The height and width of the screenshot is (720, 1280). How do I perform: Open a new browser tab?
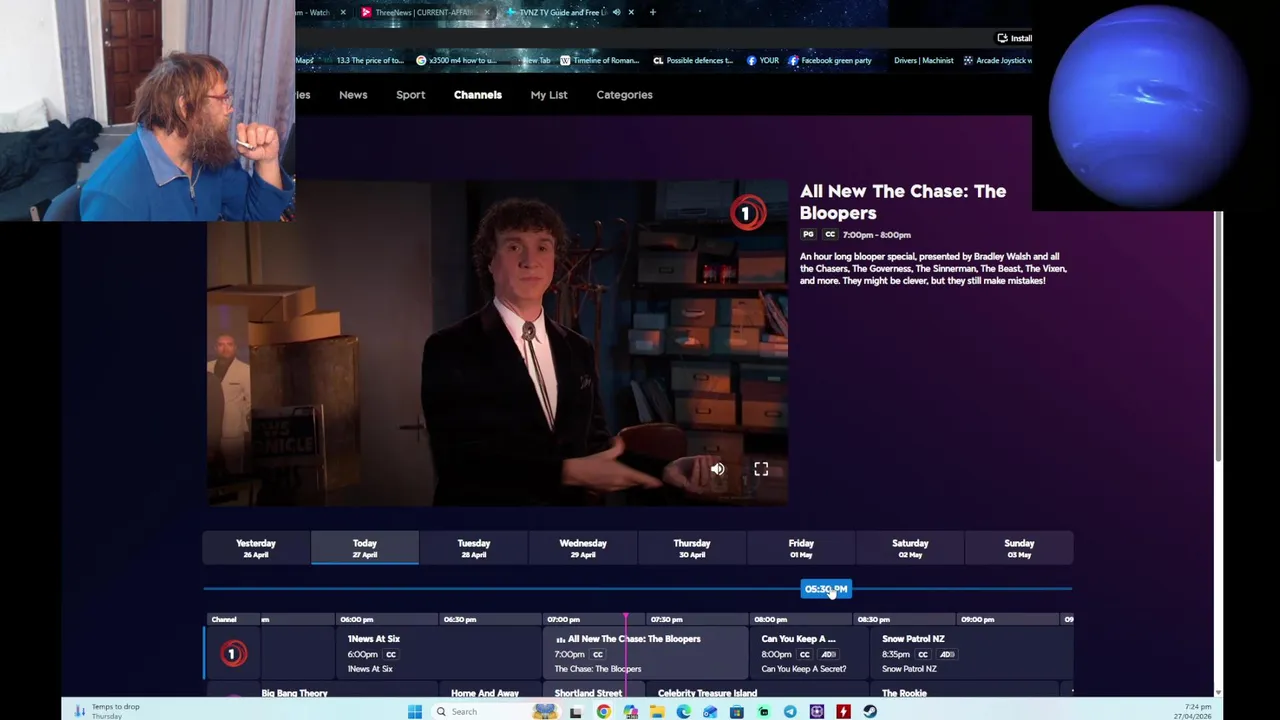pyautogui.click(x=652, y=12)
